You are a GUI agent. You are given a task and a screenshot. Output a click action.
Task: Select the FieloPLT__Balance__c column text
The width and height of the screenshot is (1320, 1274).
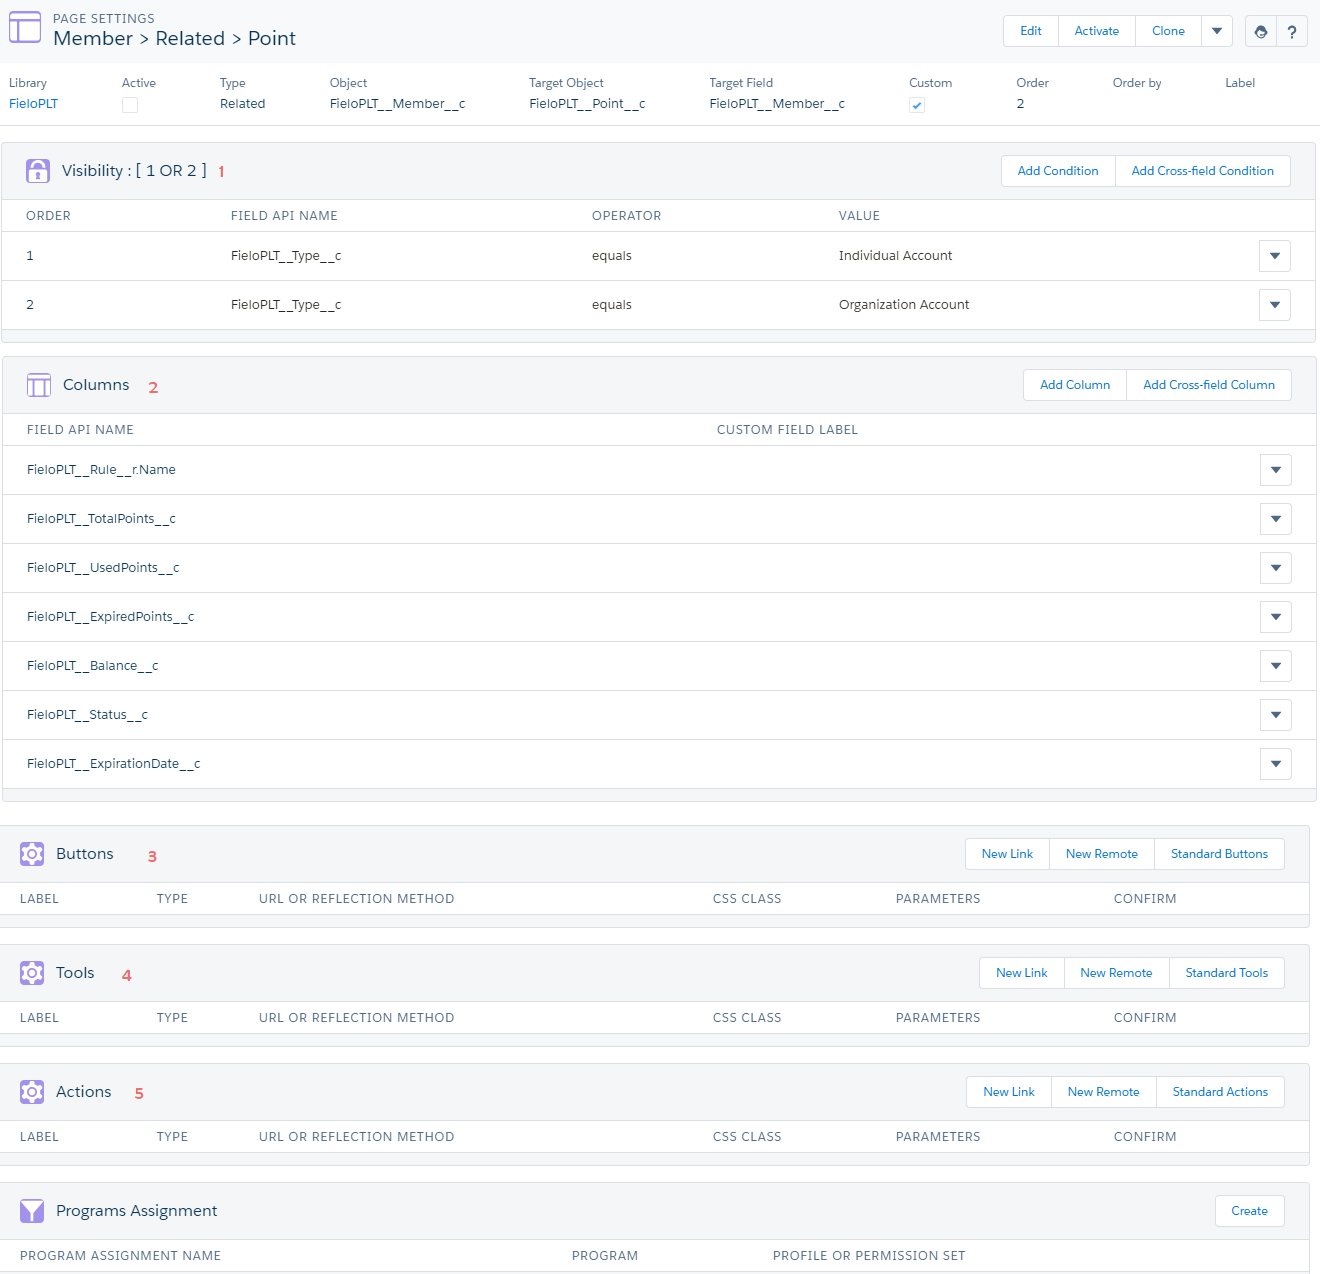(x=93, y=666)
